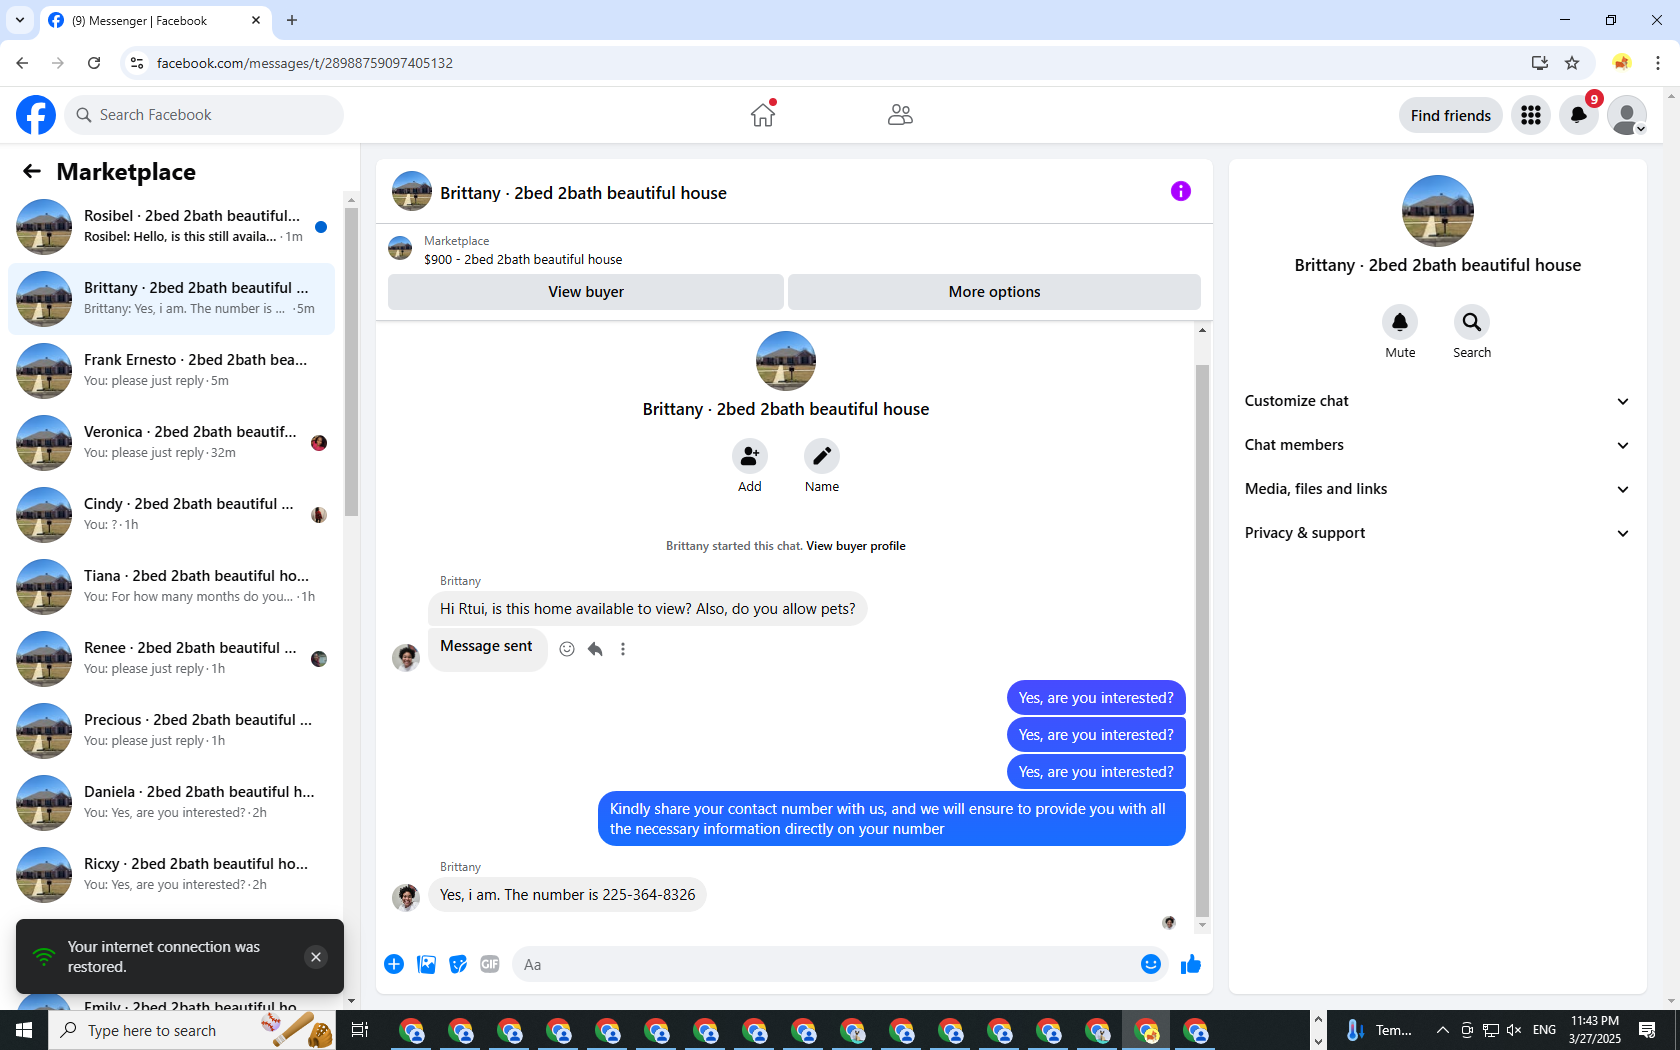Click the chat messages scrollbar
The height and width of the screenshot is (1050, 1680).
pyautogui.click(x=1202, y=640)
